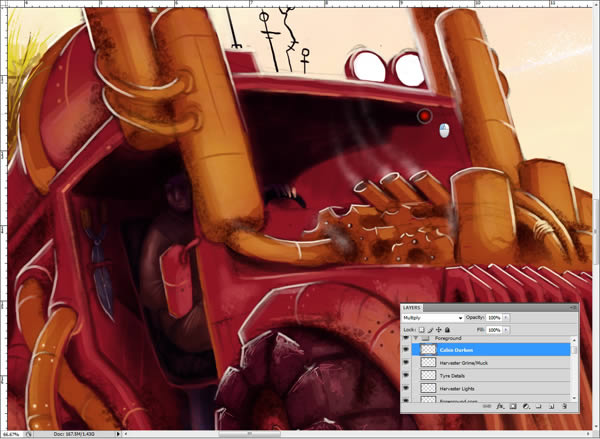
Task: Create new fill or adjustment layer
Action: [526, 406]
